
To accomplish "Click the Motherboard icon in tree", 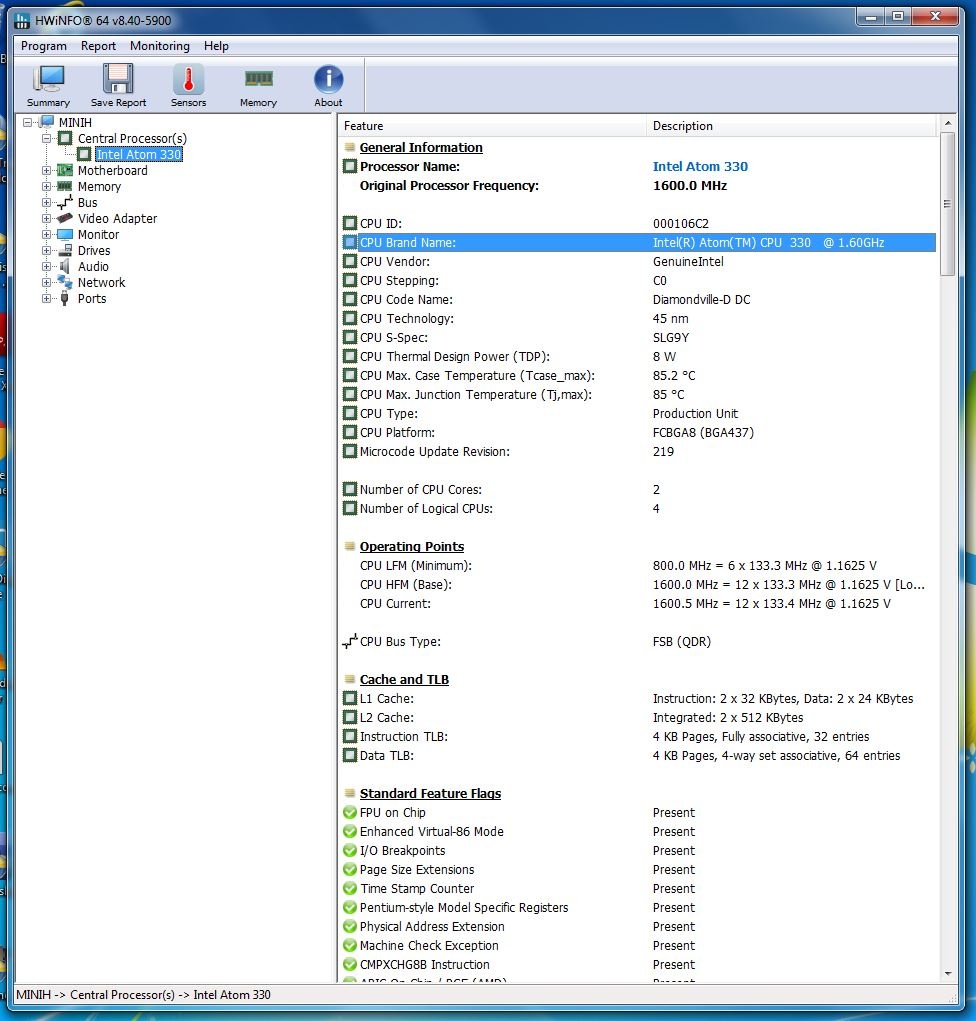I will point(64,171).
